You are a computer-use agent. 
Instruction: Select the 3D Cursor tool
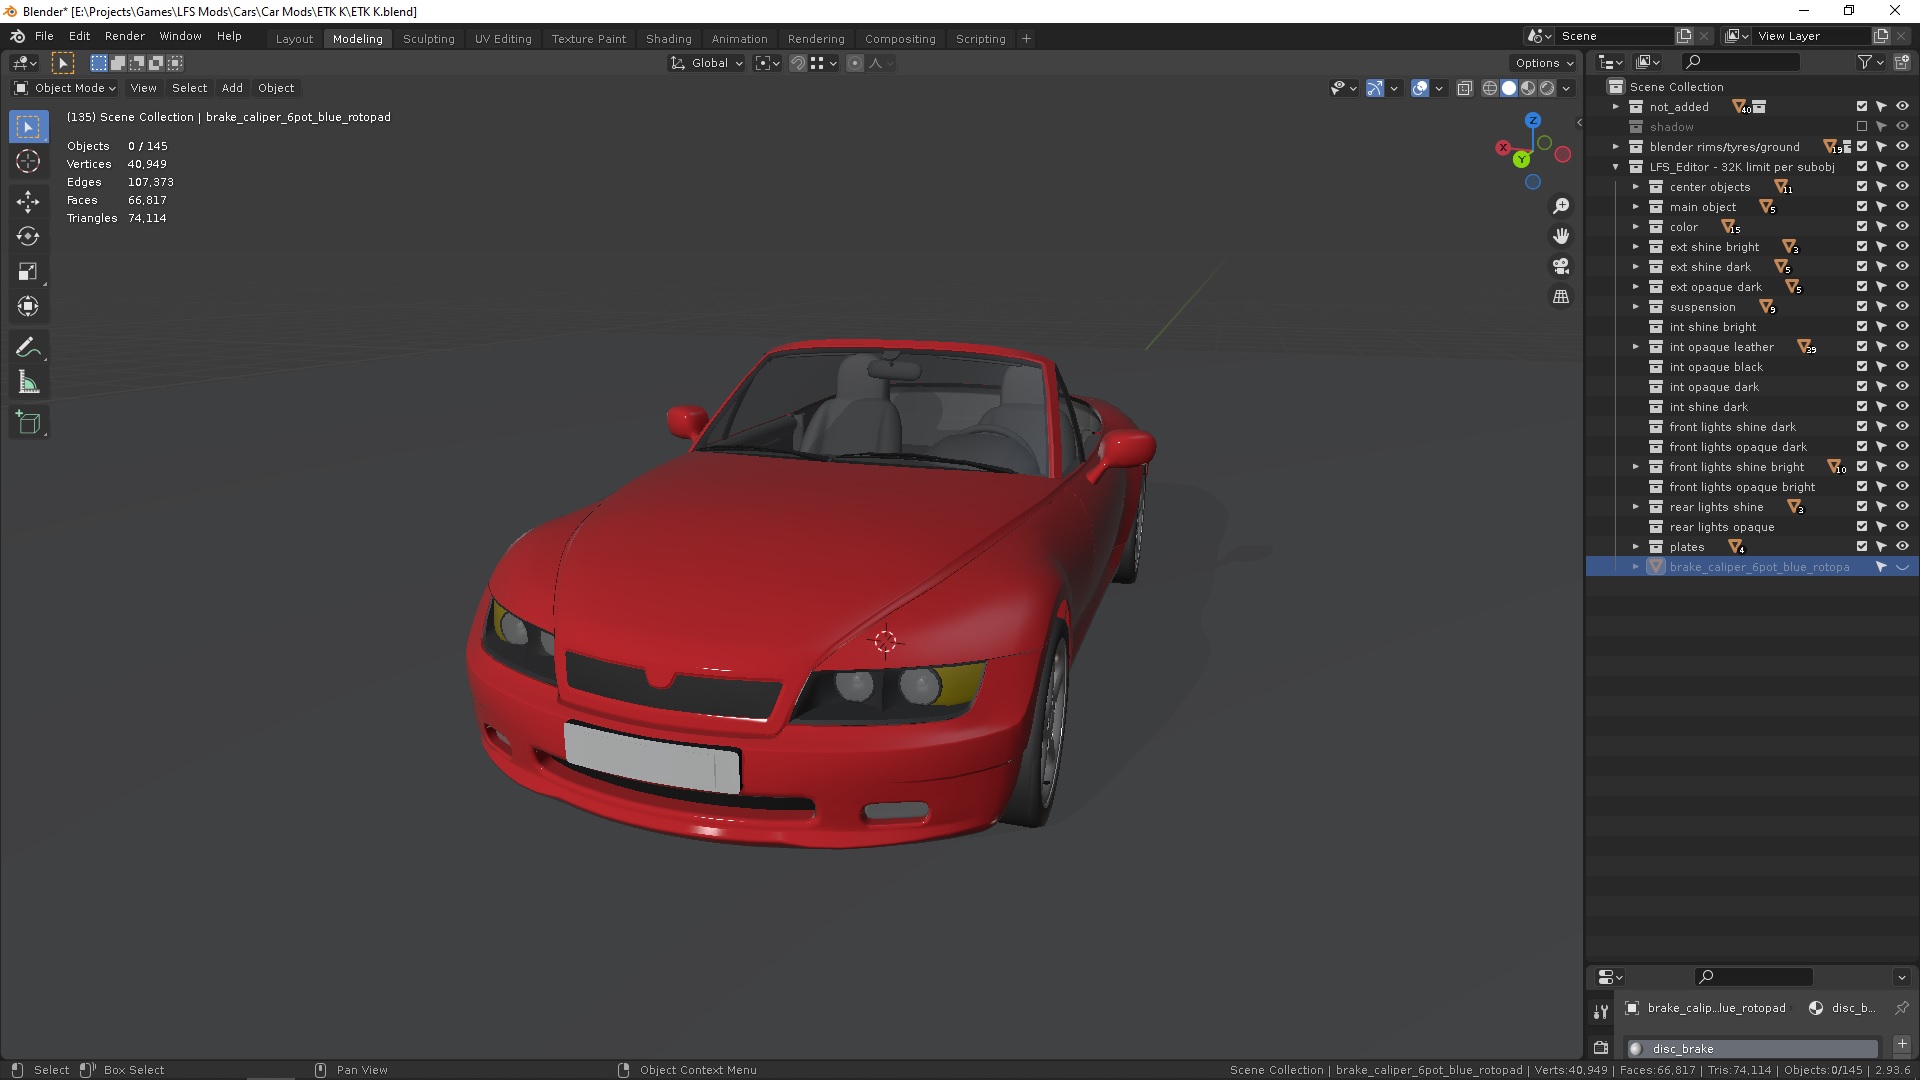point(28,161)
